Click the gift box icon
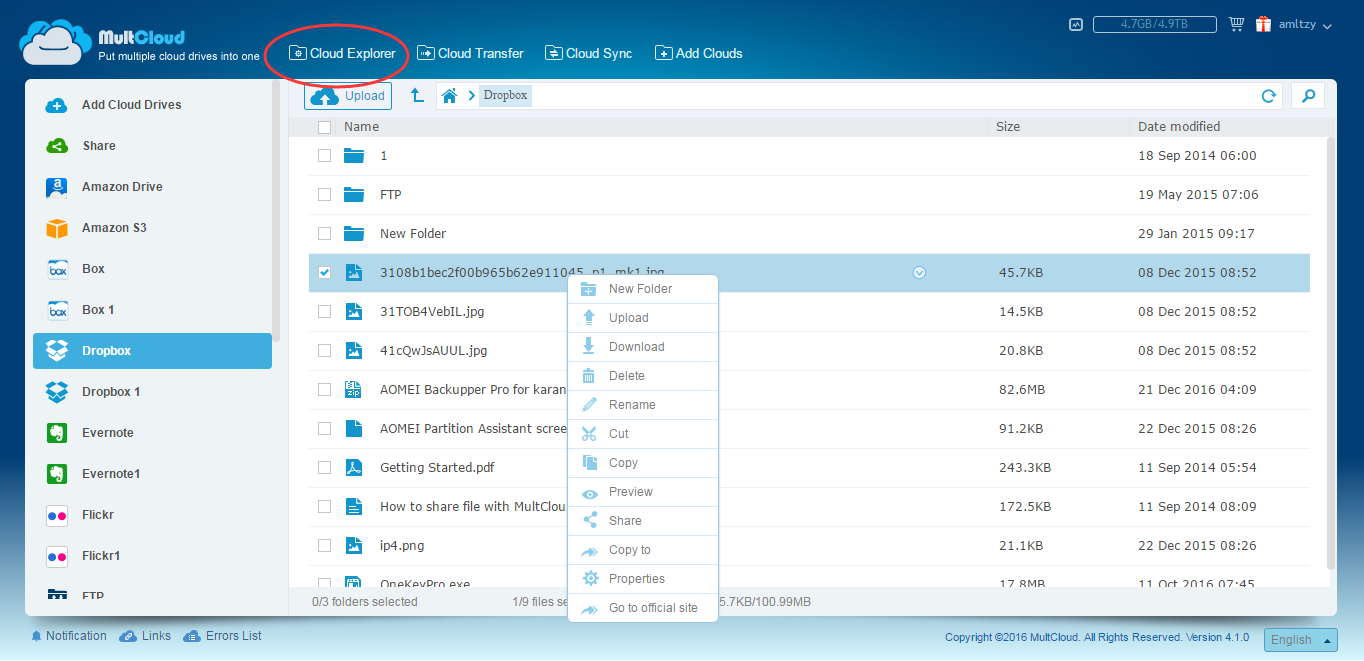This screenshot has height=661, width=1364. (1264, 25)
